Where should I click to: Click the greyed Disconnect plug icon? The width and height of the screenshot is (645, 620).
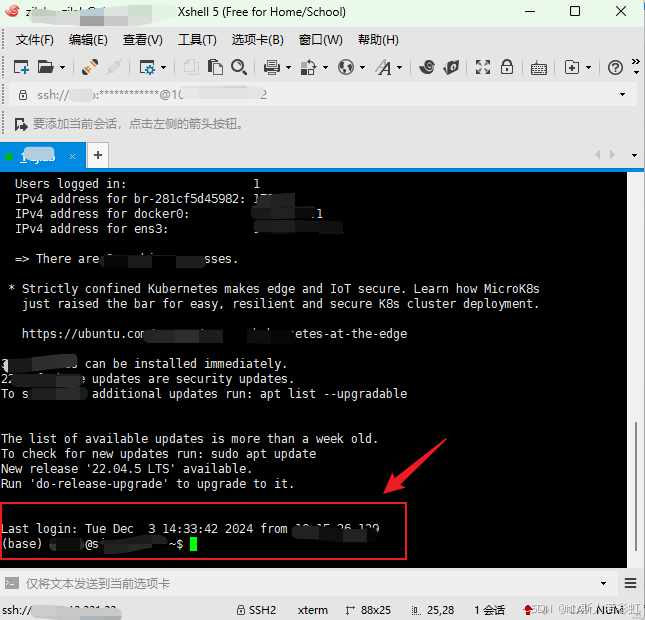[114, 67]
